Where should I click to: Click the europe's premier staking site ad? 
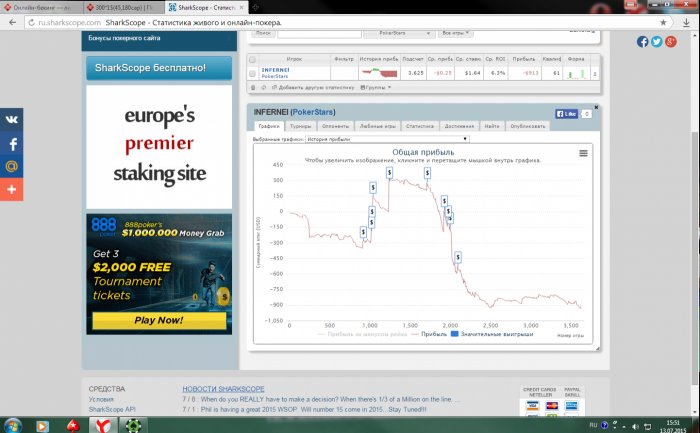click(x=159, y=147)
